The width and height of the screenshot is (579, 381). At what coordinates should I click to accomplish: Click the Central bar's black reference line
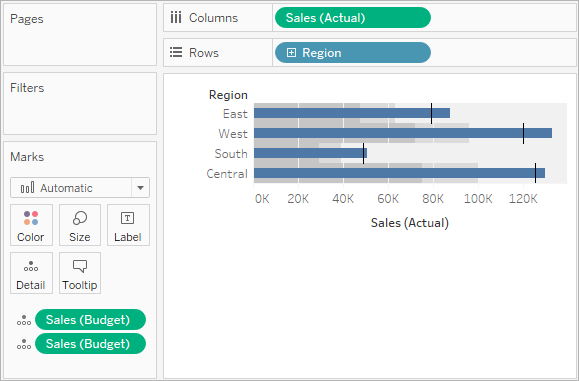[535, 173]
